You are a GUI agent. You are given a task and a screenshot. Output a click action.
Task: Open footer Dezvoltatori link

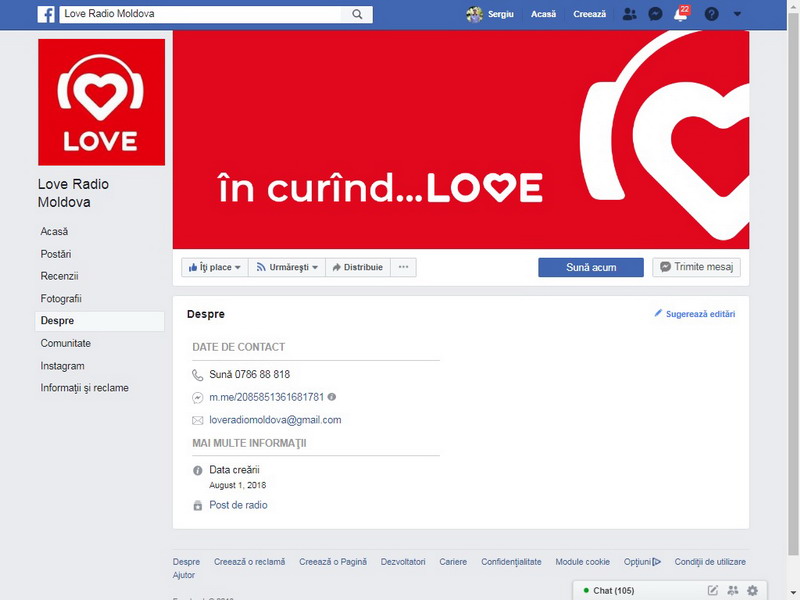403,562
